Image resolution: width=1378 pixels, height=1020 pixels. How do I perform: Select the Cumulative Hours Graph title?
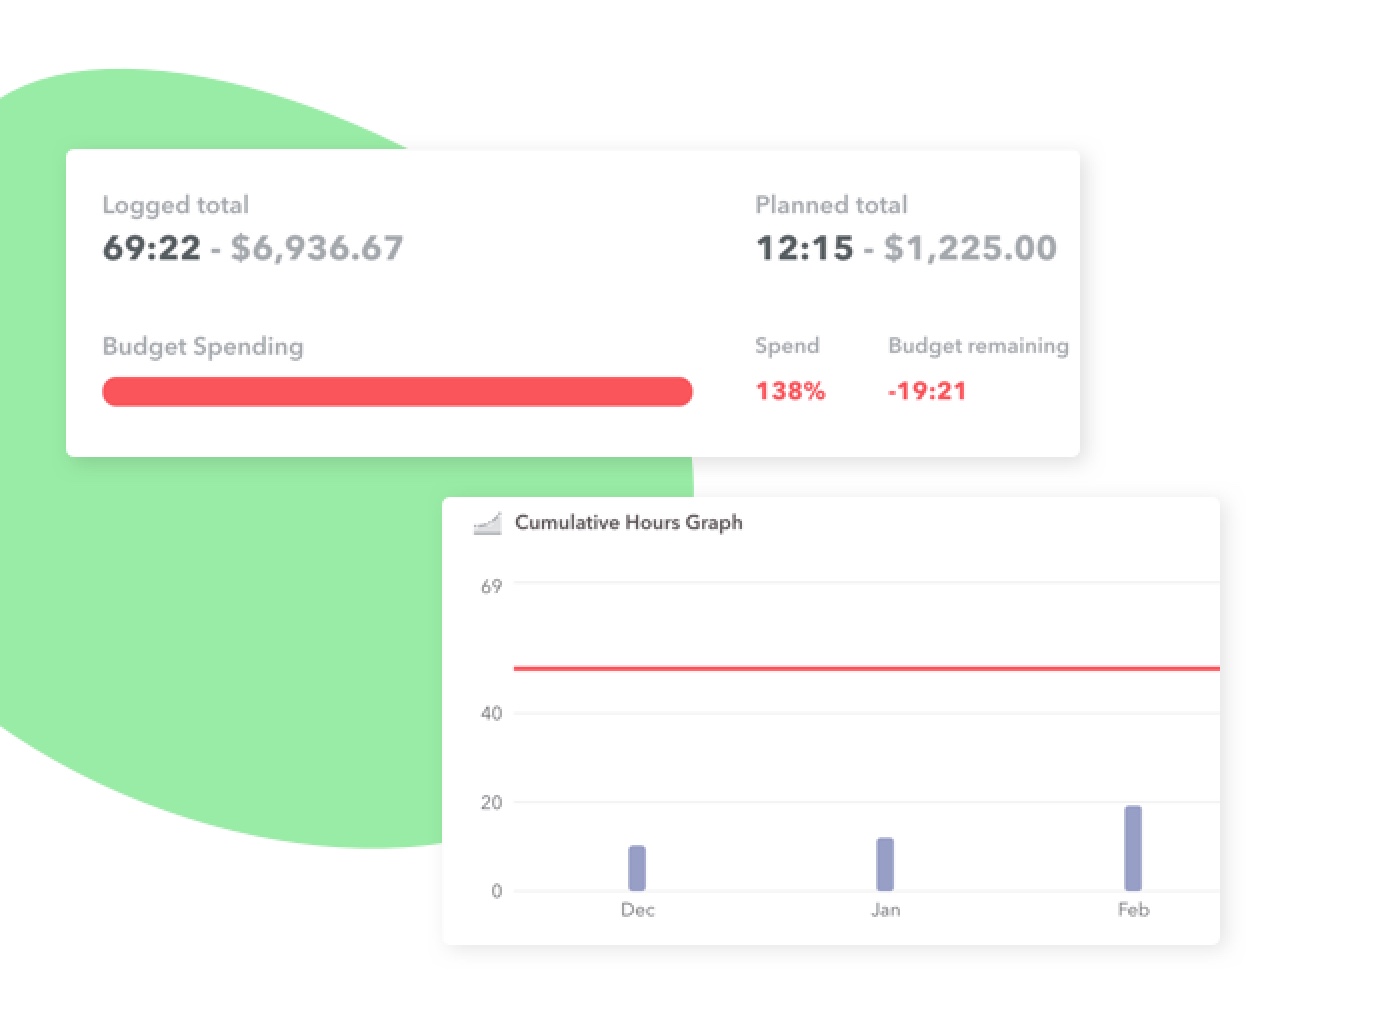point(628,522)
